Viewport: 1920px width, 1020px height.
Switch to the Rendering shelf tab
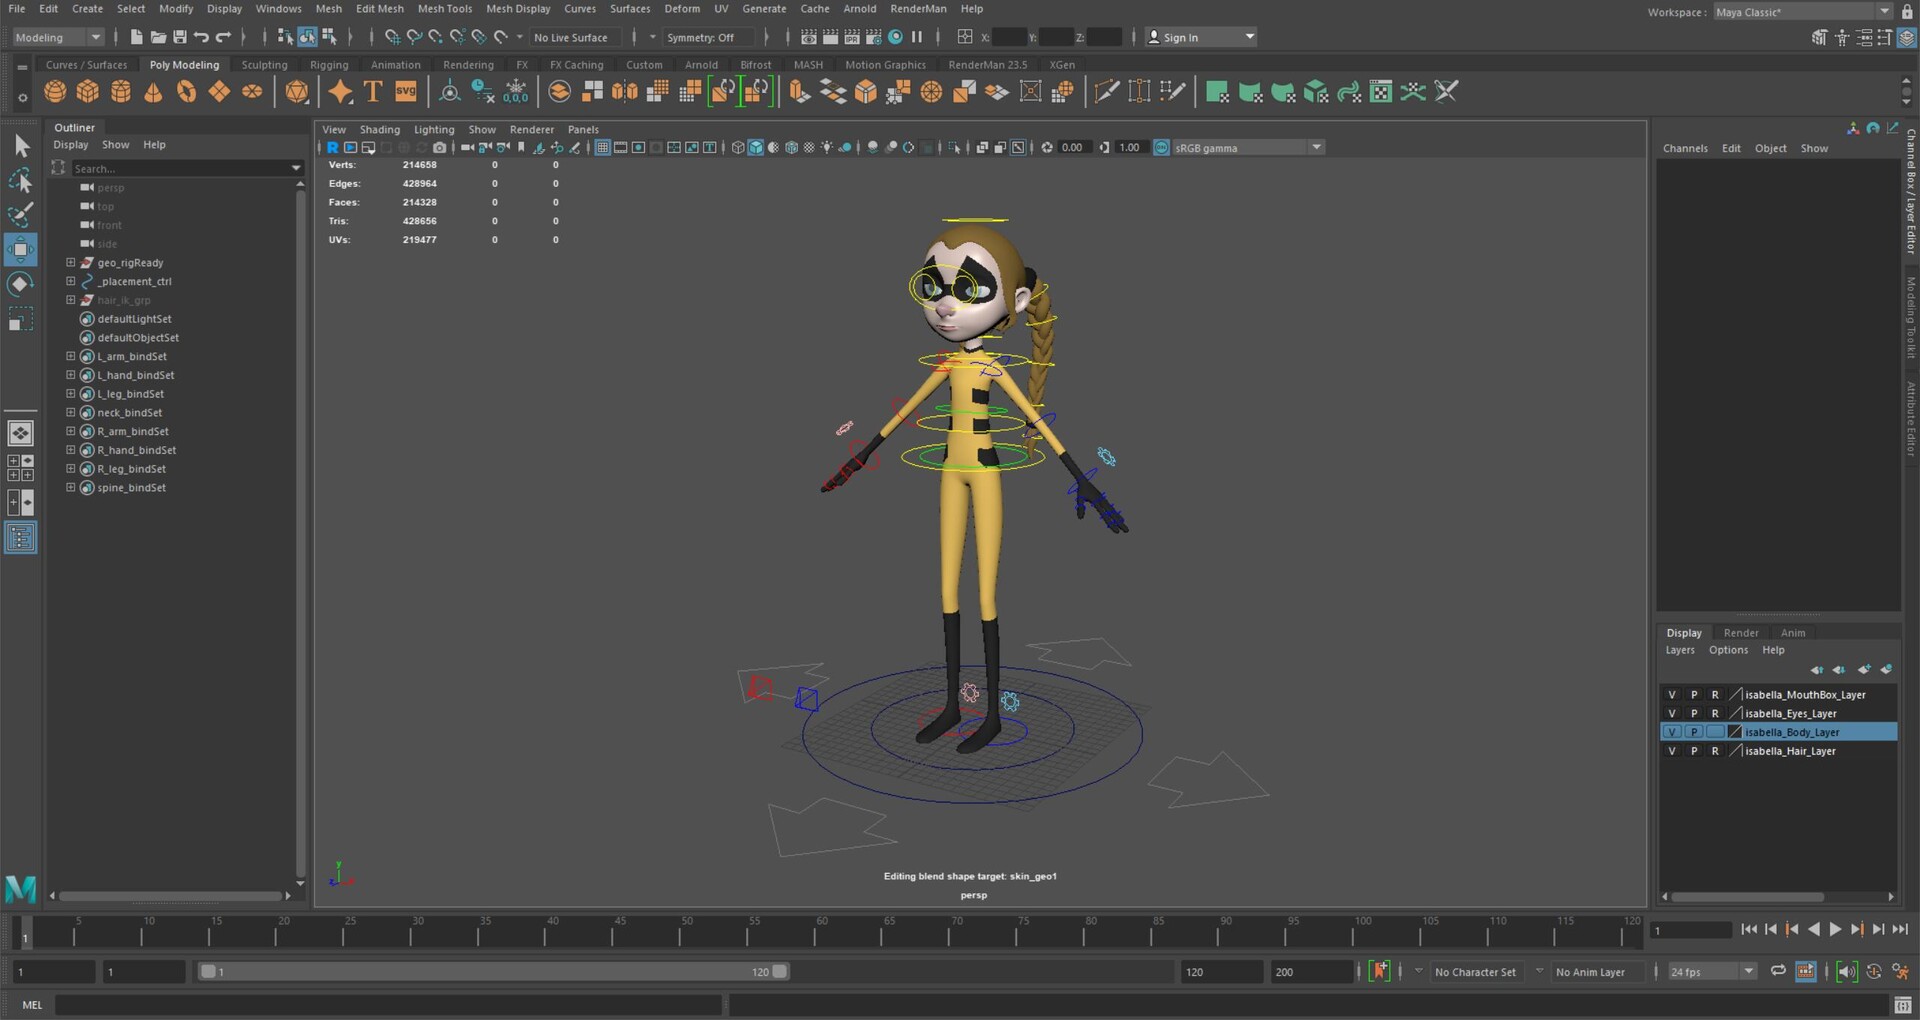468,64
